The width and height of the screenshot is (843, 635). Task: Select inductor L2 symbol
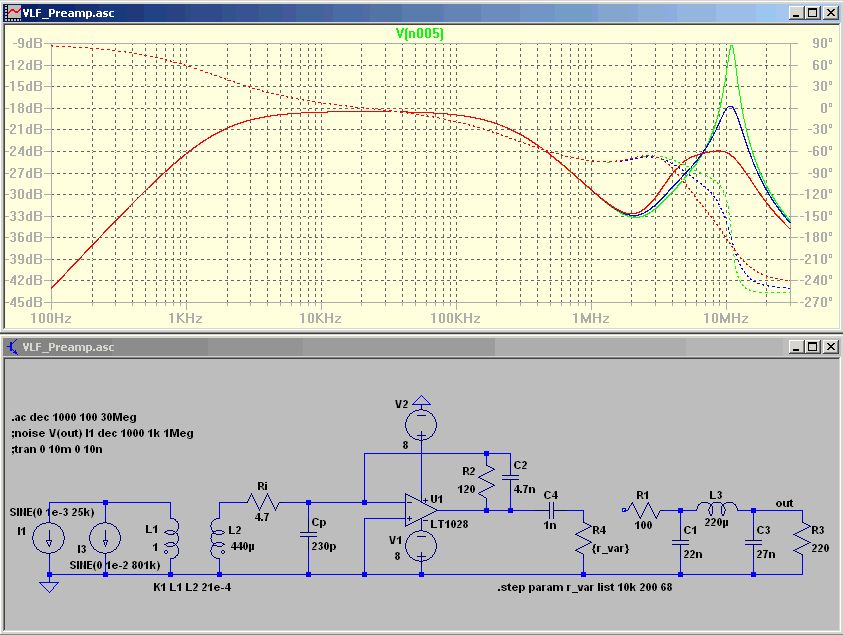coord(218,538)
